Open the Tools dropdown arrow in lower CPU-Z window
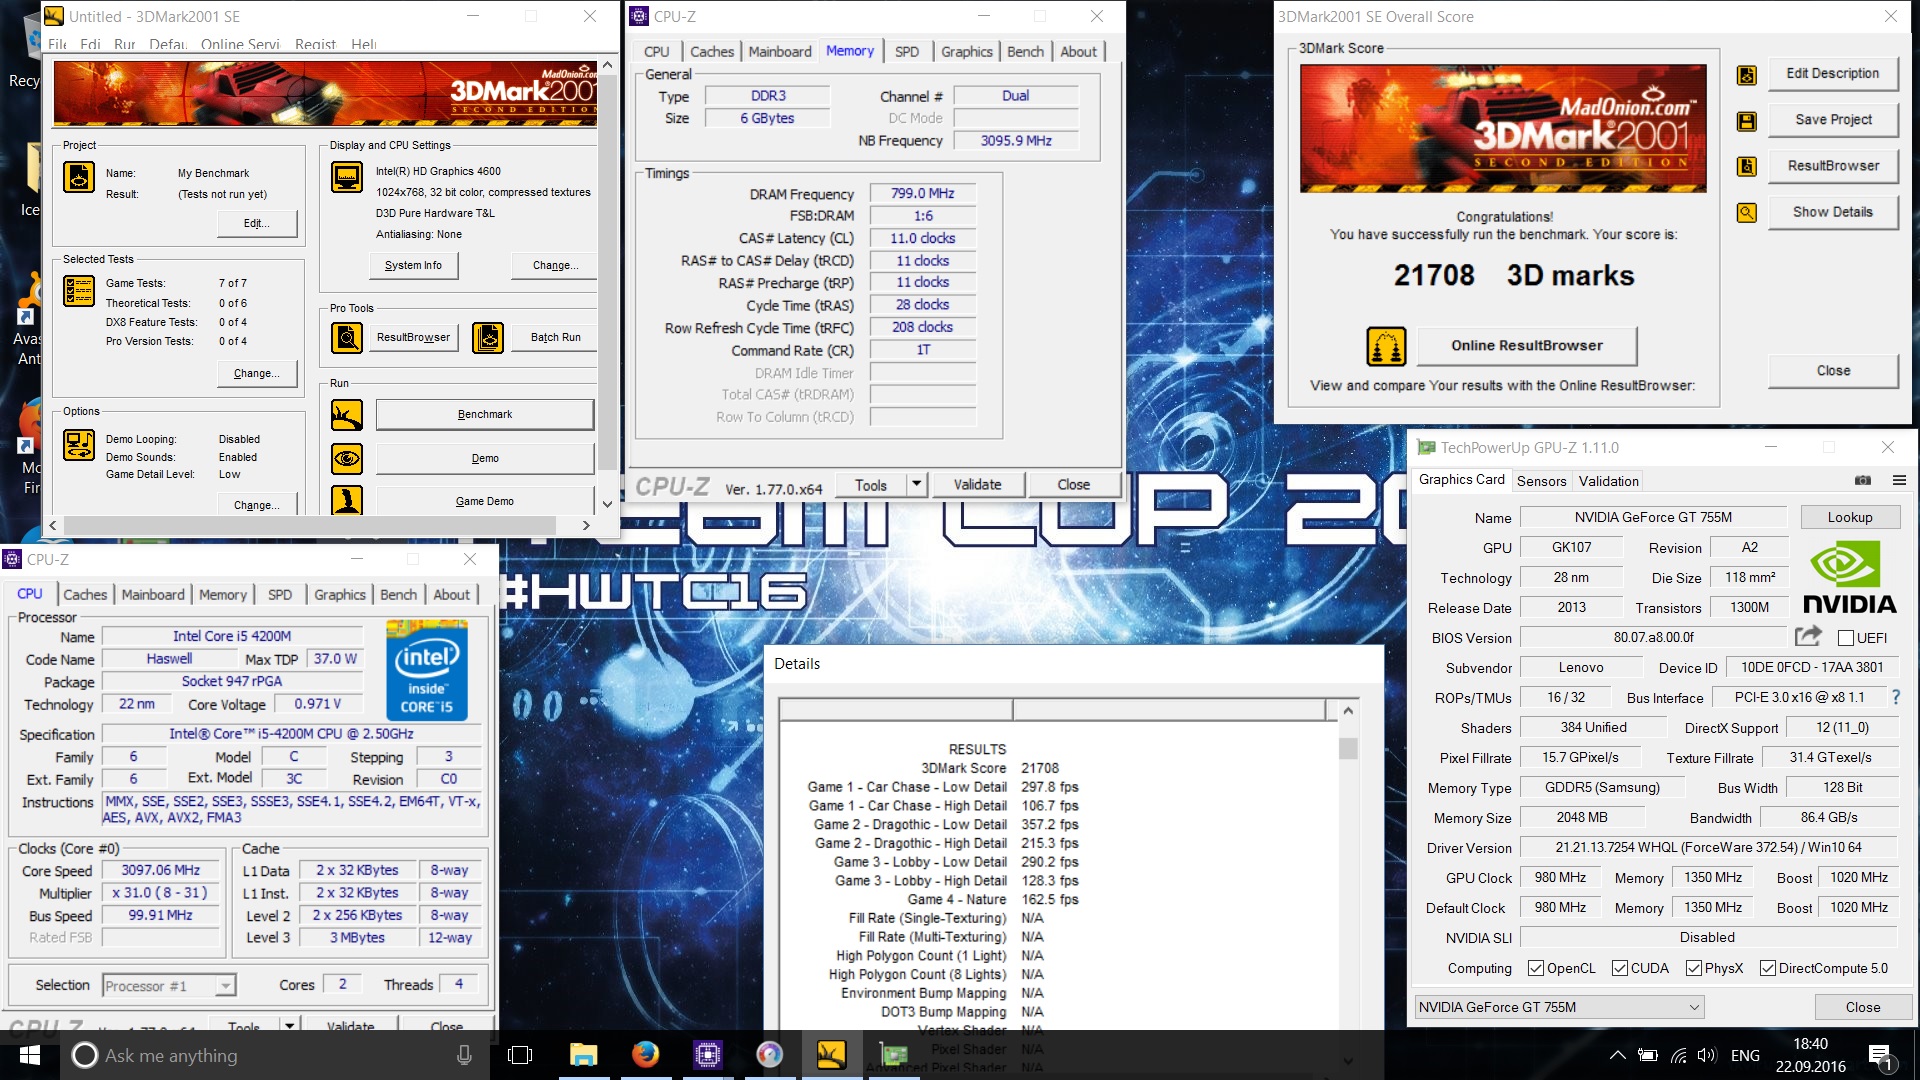This screenshot has height=1080, width=1920. pyautogui.click(x=289, y=1025)
